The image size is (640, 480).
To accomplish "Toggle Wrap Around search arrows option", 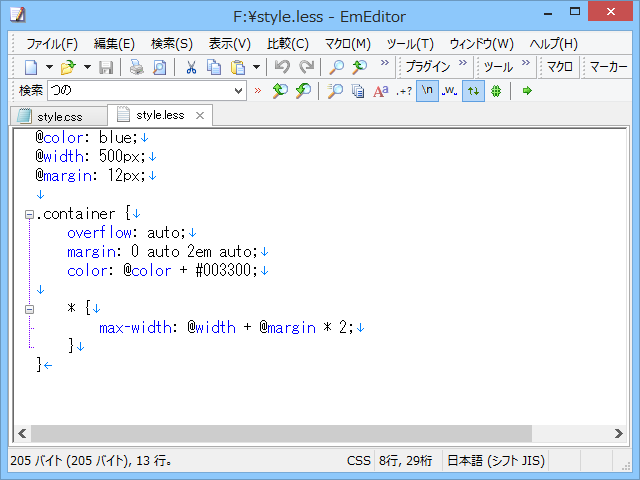I will [x=473, y=91].
